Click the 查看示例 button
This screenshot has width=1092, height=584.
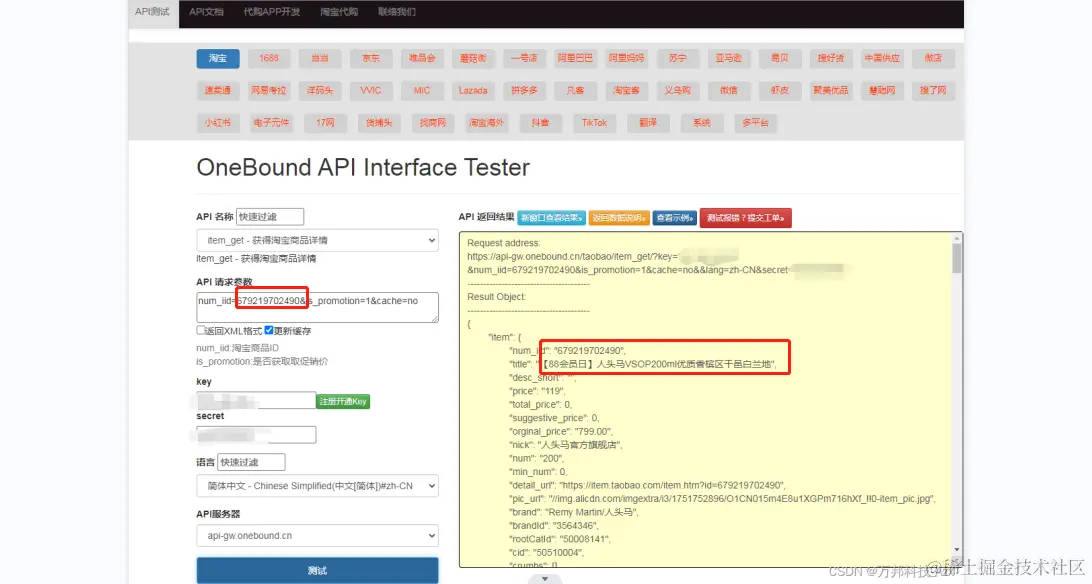pyautogui.click(x=675, y=218)
